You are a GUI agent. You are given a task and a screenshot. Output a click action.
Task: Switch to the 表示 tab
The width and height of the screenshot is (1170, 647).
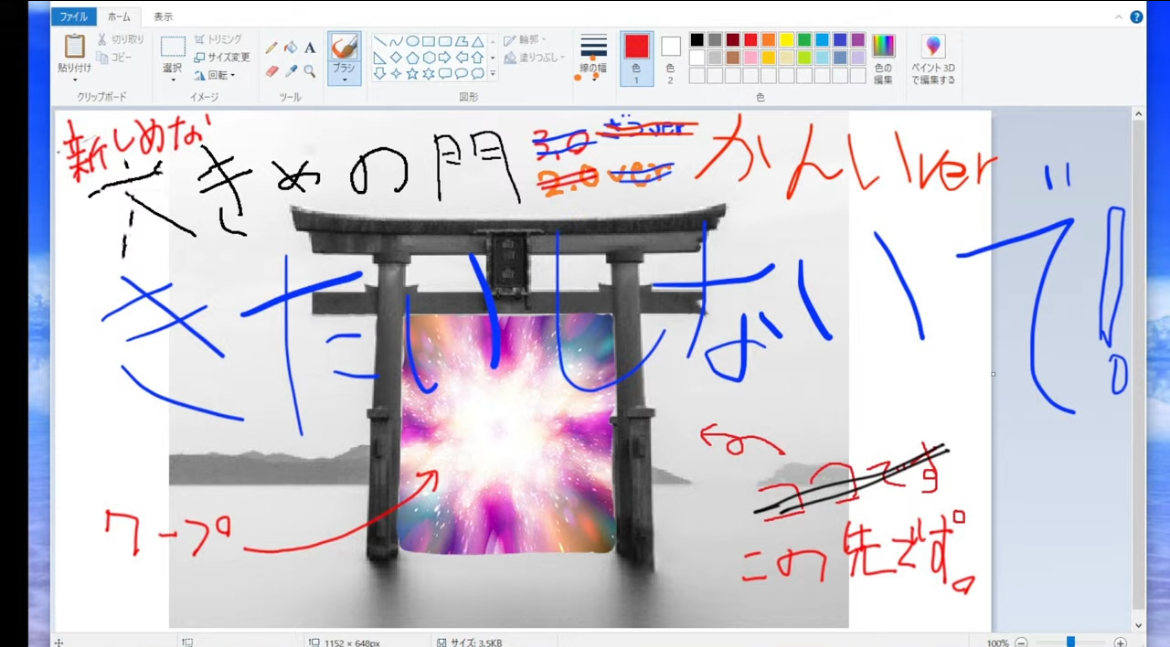[163, 17]
